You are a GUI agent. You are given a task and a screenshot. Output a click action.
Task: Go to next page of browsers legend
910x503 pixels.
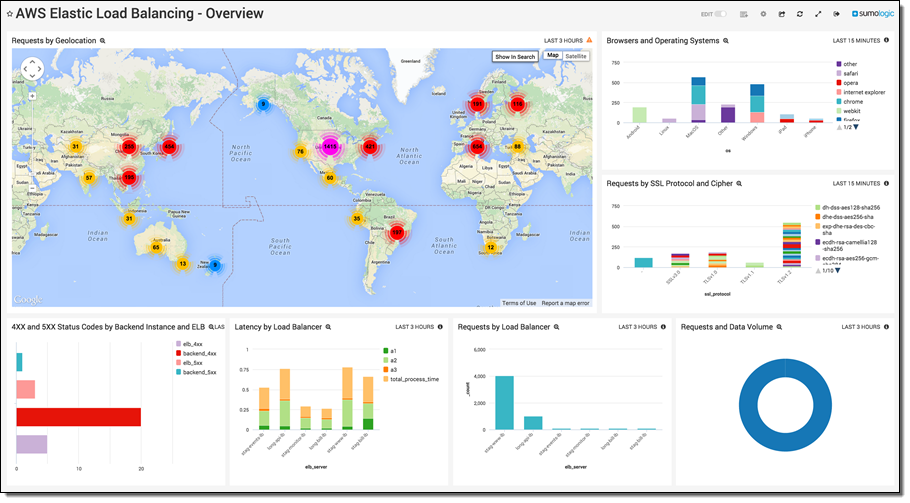click(x=855, y=127)
